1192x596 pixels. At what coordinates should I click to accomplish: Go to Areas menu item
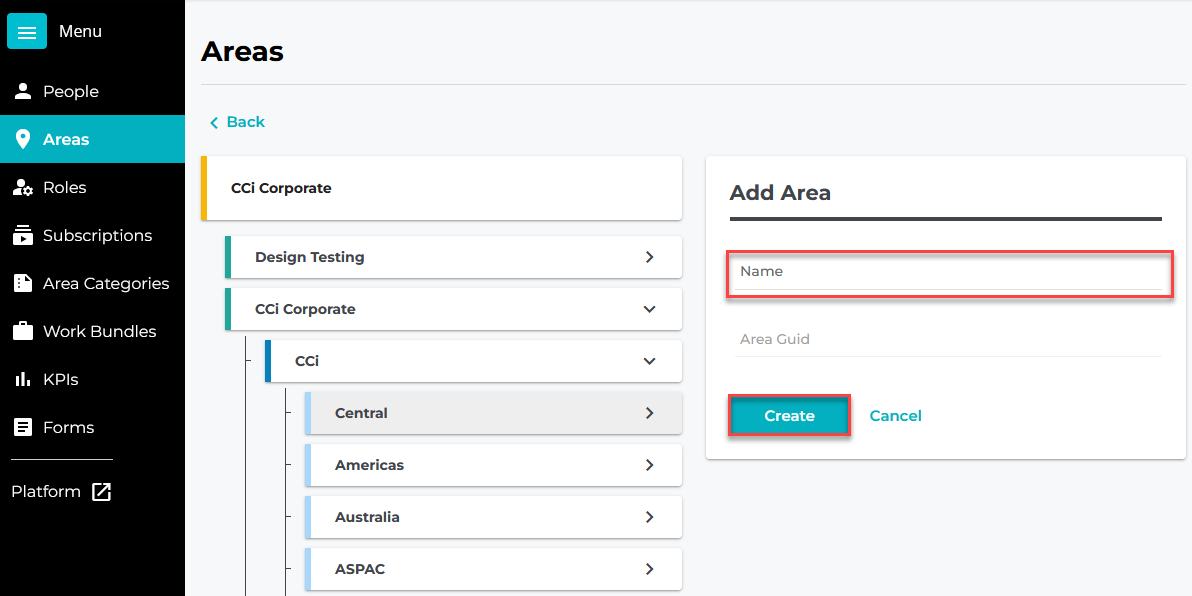click(x=66, y=140)
